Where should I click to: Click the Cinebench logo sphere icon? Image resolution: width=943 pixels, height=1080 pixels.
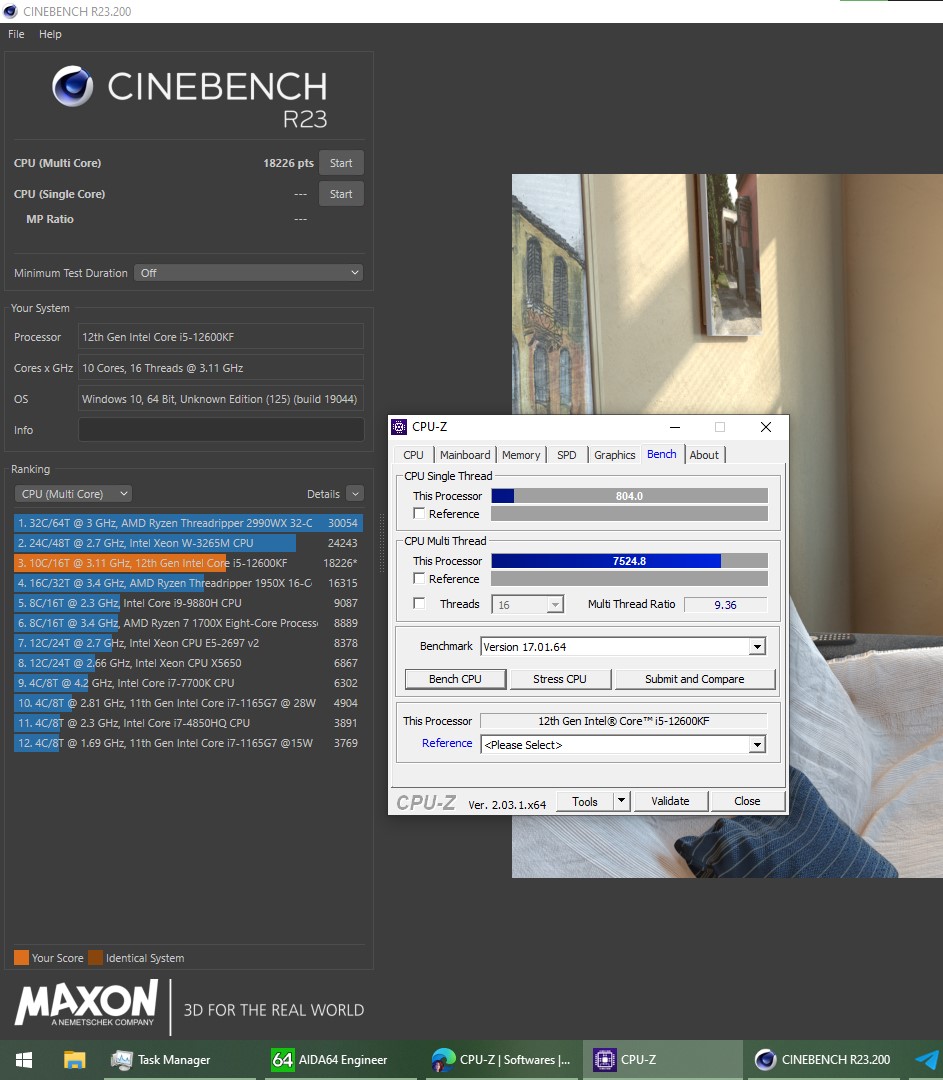point(72,86)
